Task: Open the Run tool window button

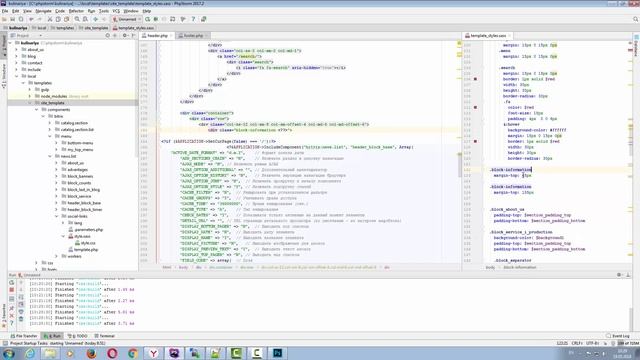Action: point(52,336)
